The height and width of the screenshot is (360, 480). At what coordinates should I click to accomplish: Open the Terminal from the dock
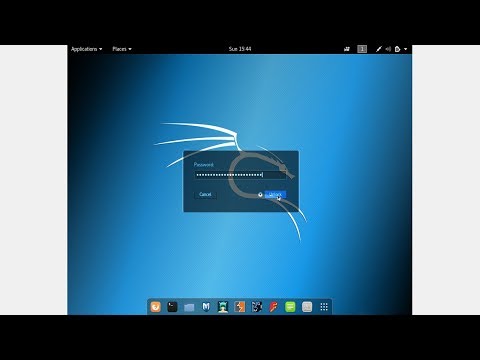point(172,307)
